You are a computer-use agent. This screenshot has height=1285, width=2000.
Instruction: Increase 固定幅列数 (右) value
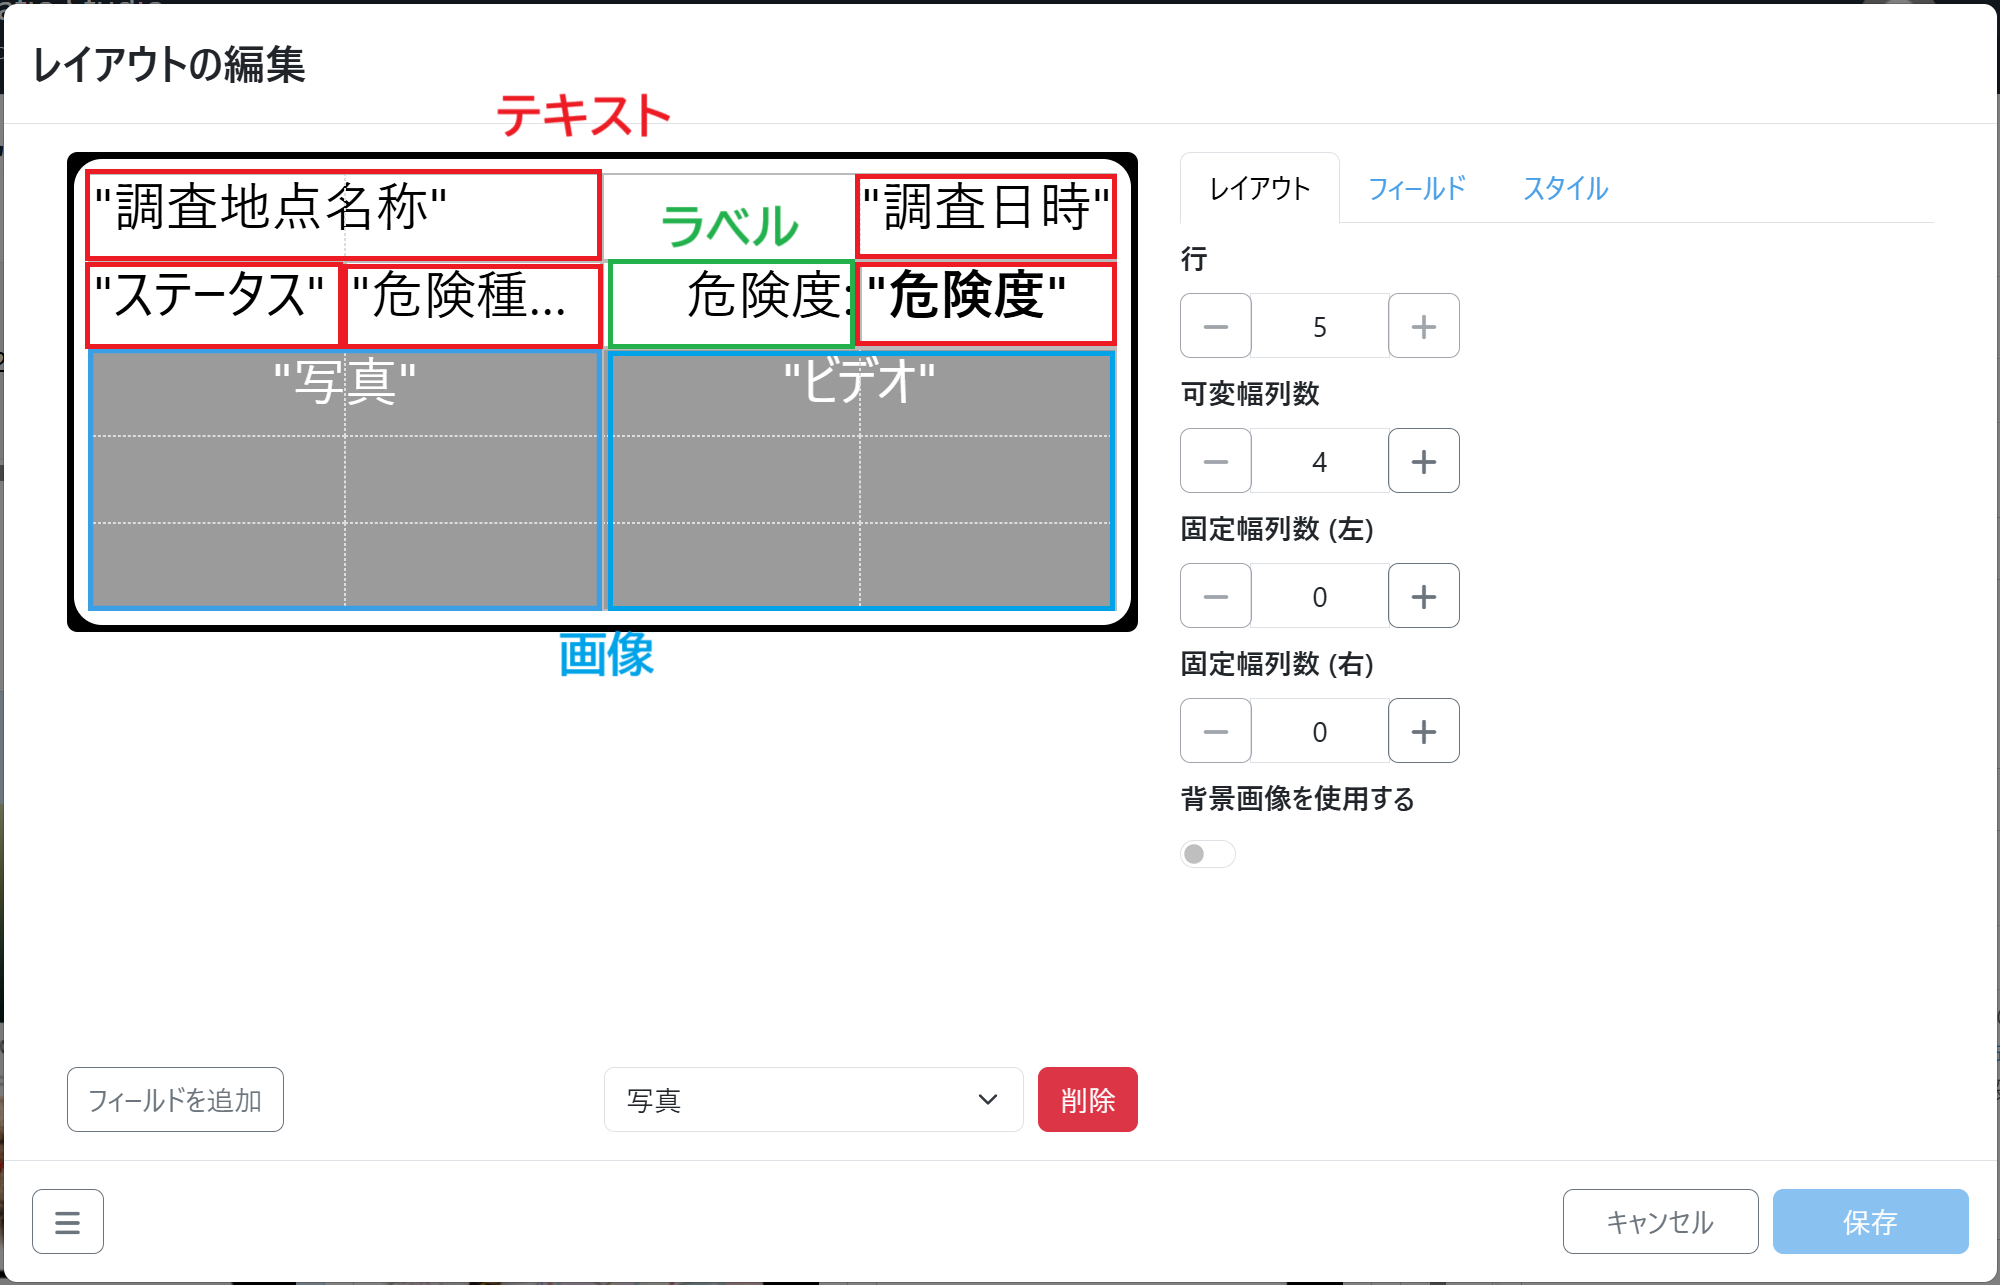[x=1423, y=731]
